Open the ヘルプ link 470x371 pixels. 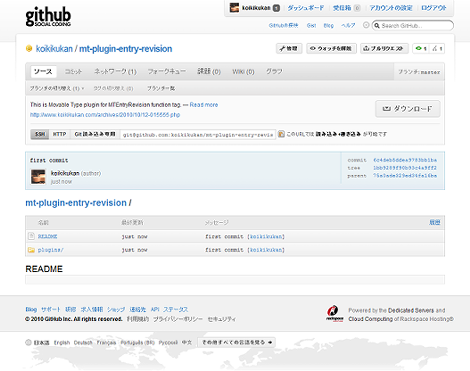click(x=348, y=25)
